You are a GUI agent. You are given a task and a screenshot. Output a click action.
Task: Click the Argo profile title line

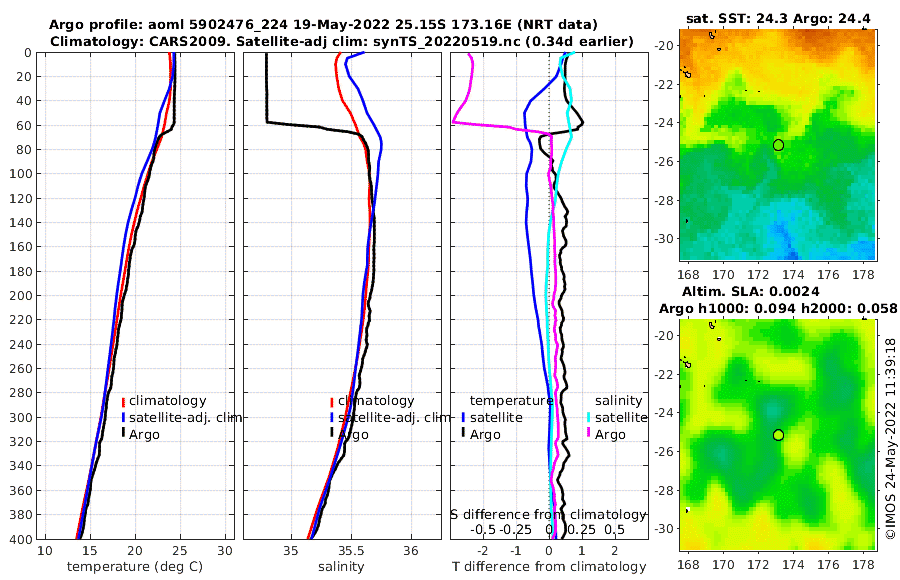tap(323, 25)
